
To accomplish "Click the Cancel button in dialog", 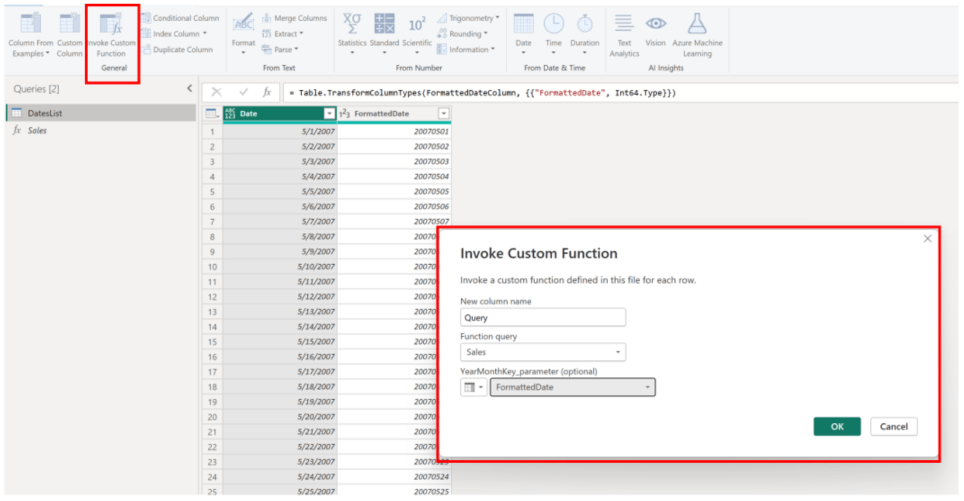I will tap(893, 426).
